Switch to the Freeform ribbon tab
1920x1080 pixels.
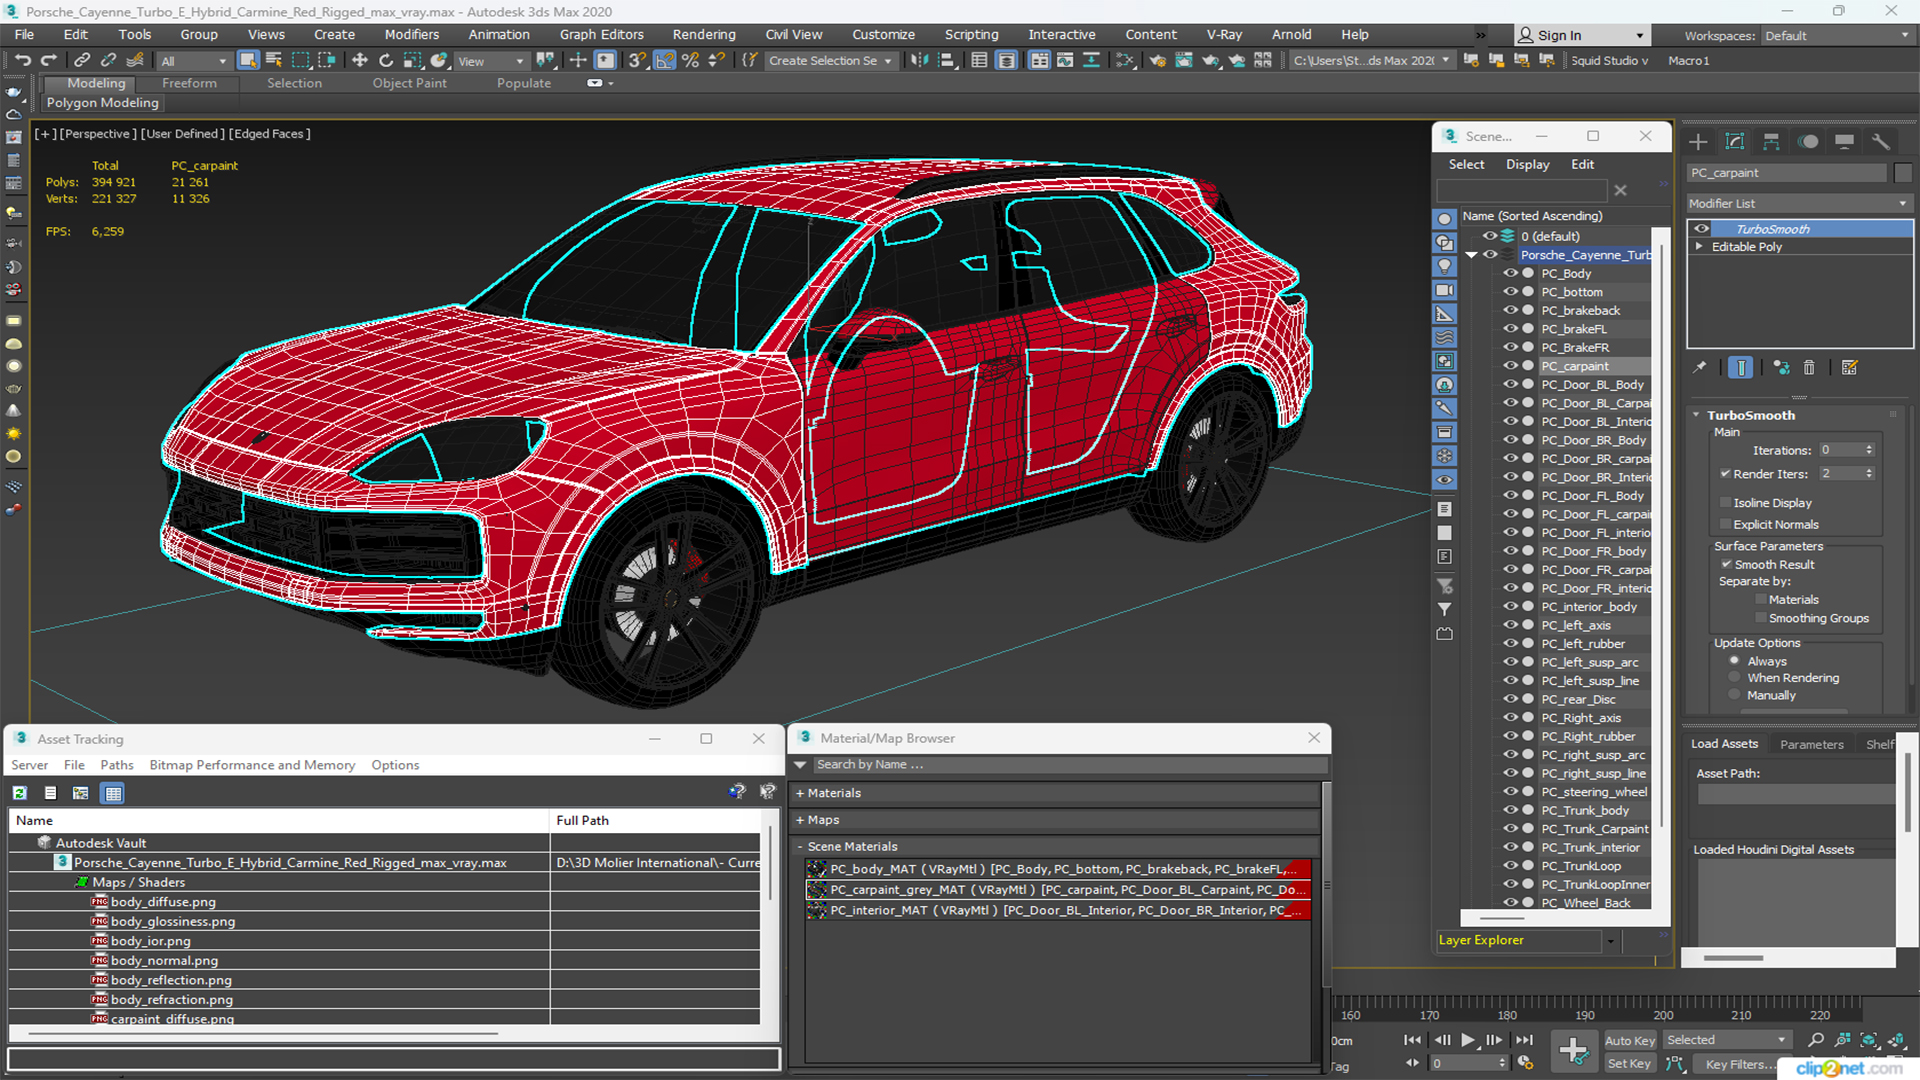189,83
